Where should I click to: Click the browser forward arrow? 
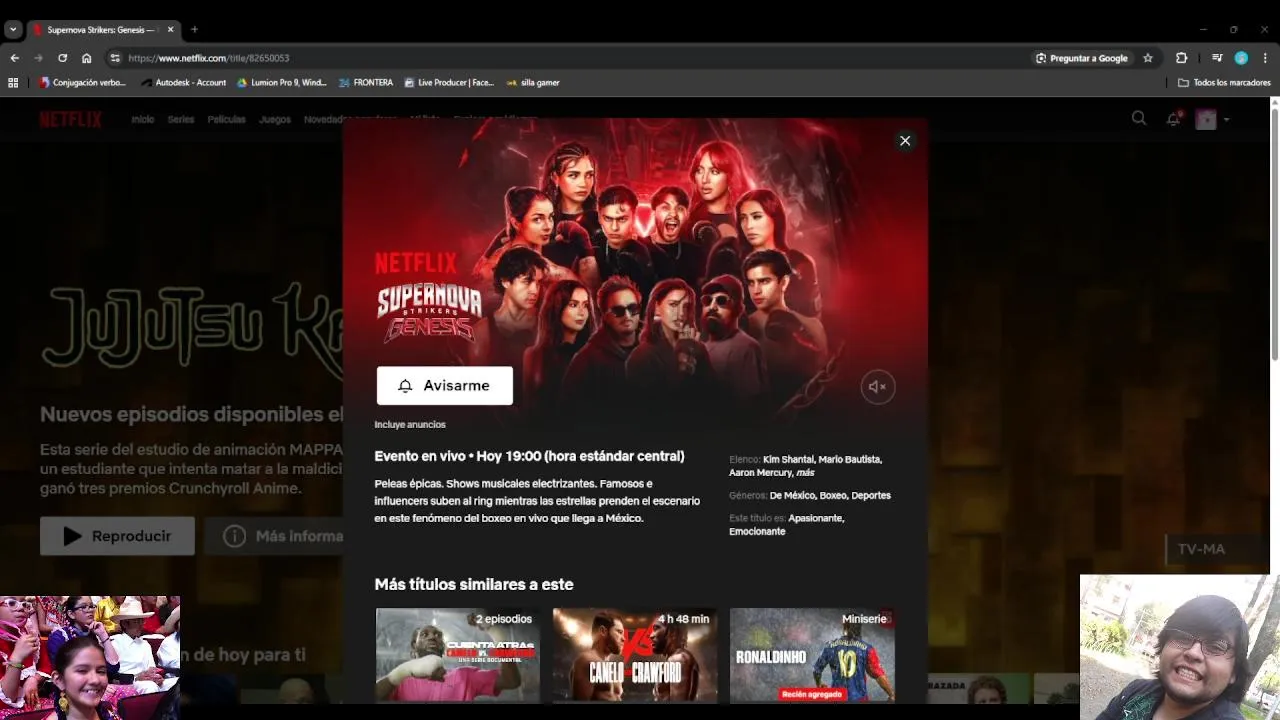point(39,58)
